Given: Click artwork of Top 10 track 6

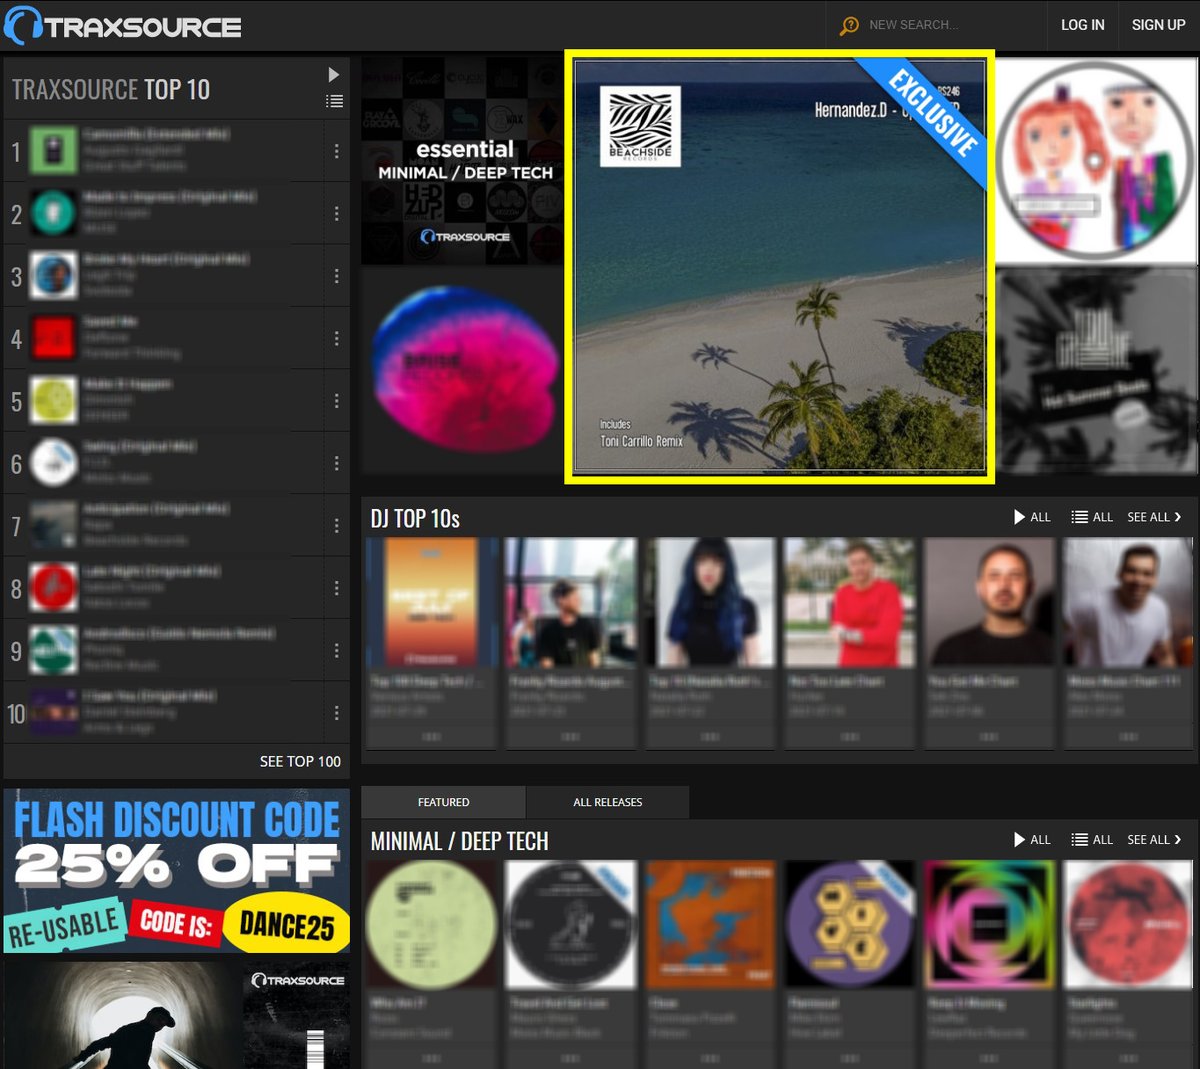Looking at the screenshot, I should pyautogui.click(x=53, y=463).
